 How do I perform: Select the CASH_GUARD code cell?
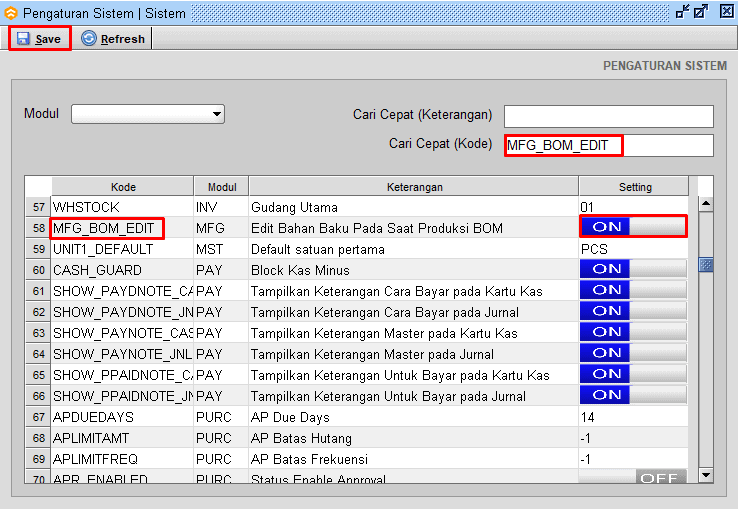(x=122, y=270)
